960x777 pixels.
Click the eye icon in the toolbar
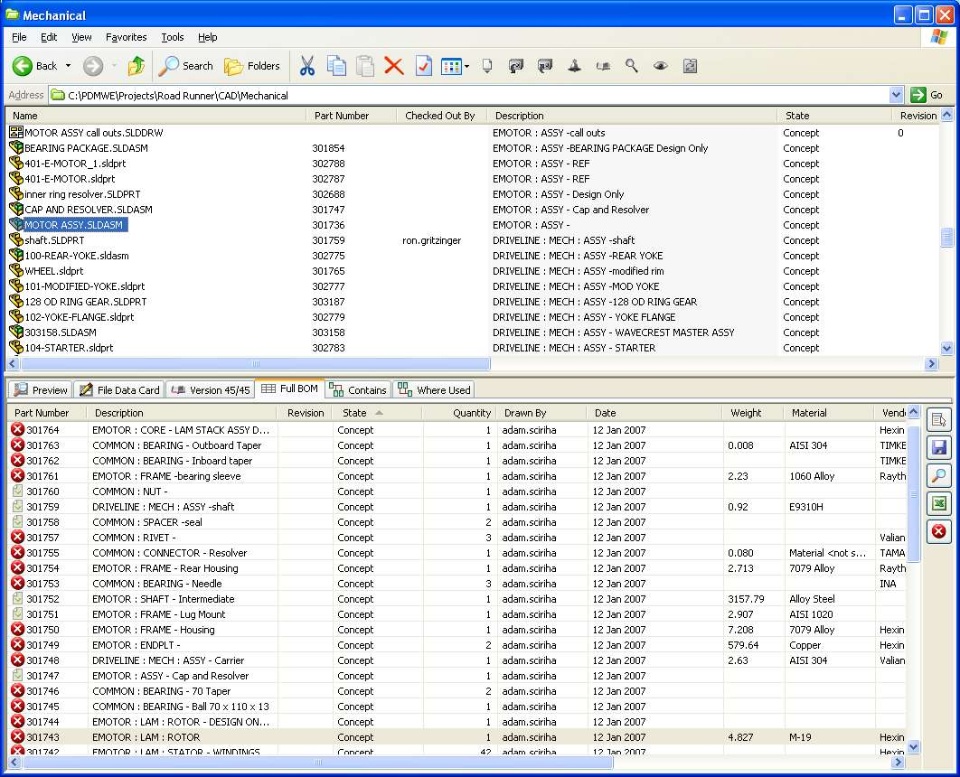click(660, 66)
